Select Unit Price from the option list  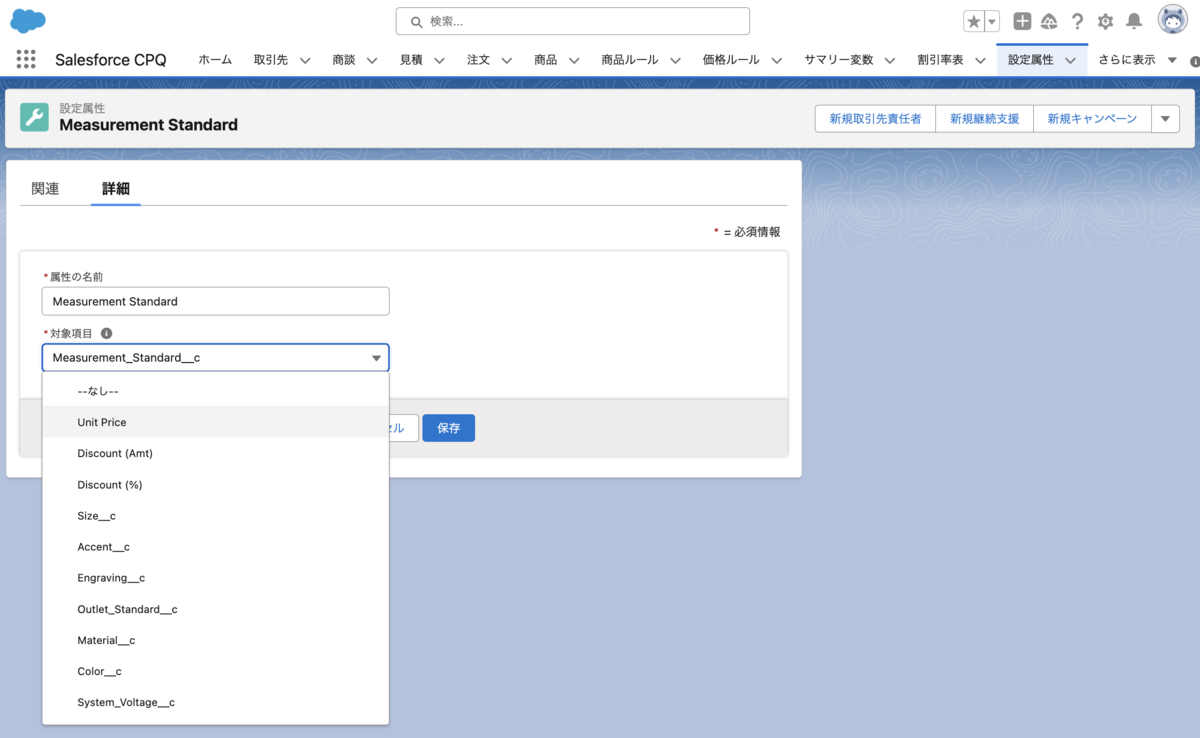pos(102,422)
